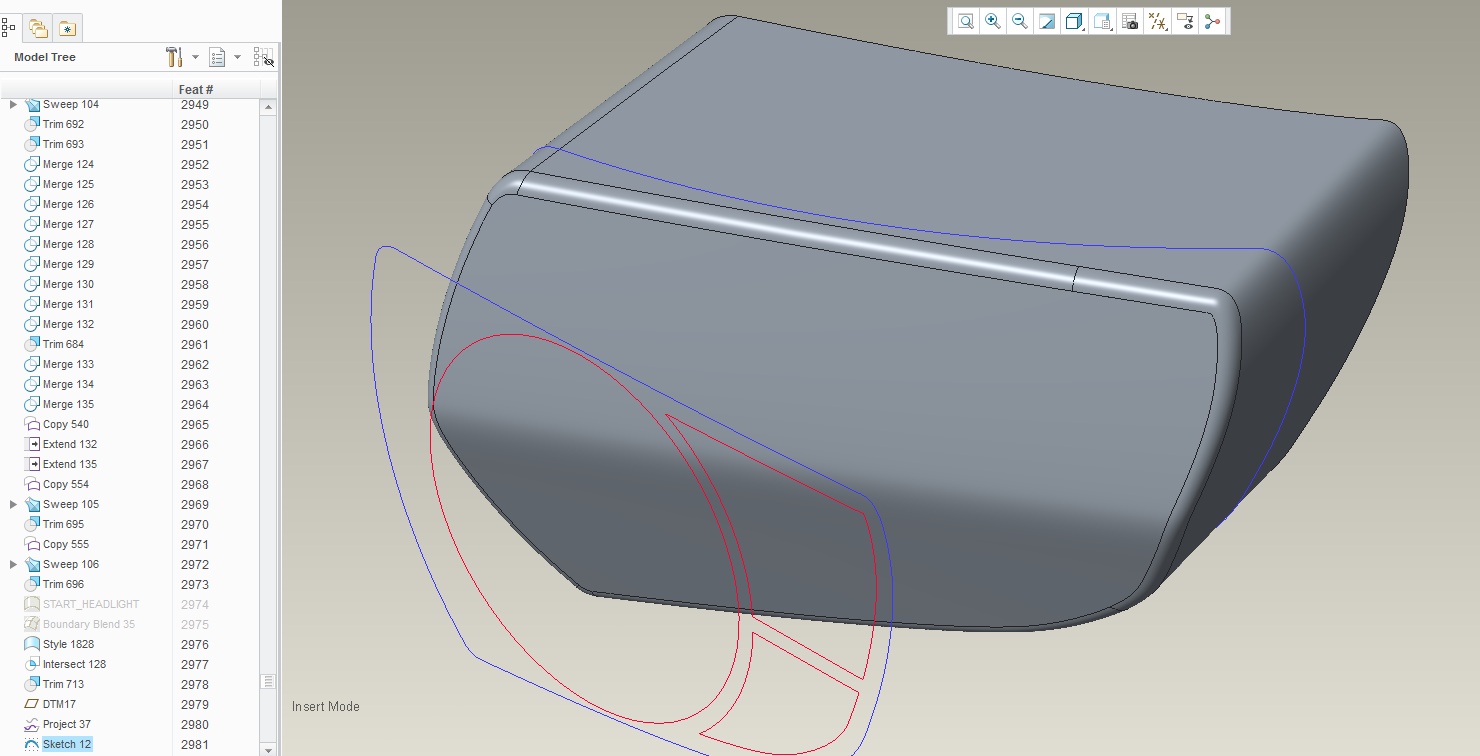The image size is (1480, 756).
Task: Open the View Manager camera icon
Action: pyautogui.click(x=1131, y=22)
